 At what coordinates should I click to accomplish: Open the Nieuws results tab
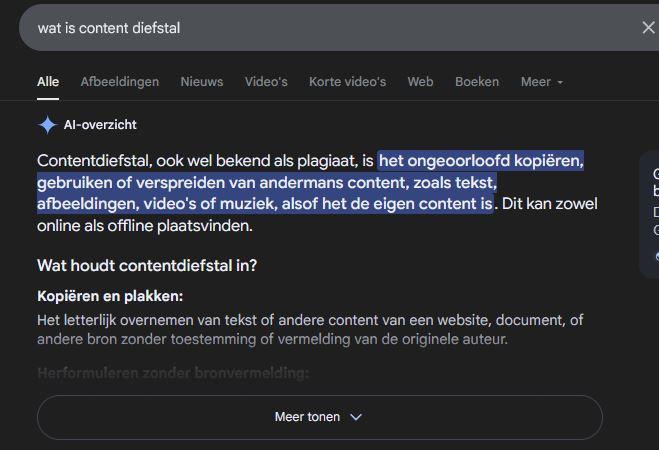click(202, 82)
